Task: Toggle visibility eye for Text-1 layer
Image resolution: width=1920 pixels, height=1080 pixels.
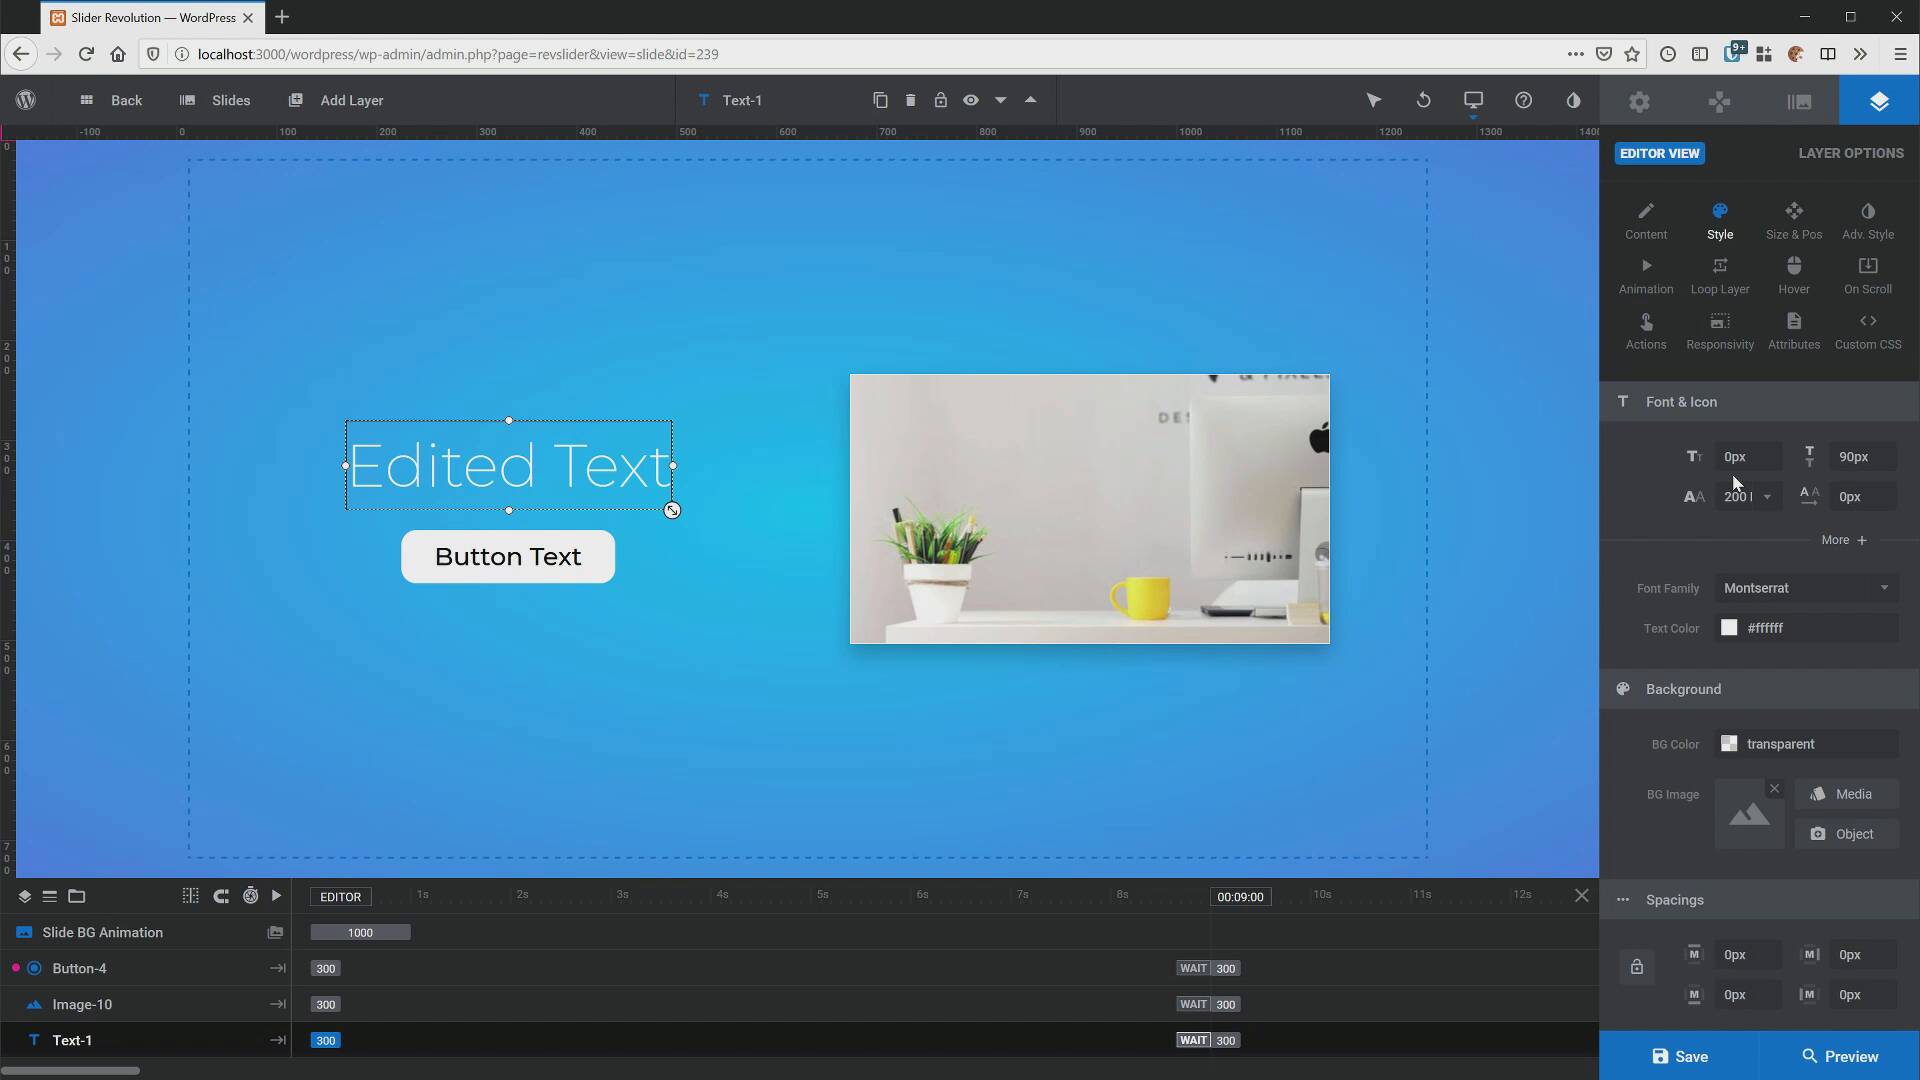Action: [x=970, y=100]
